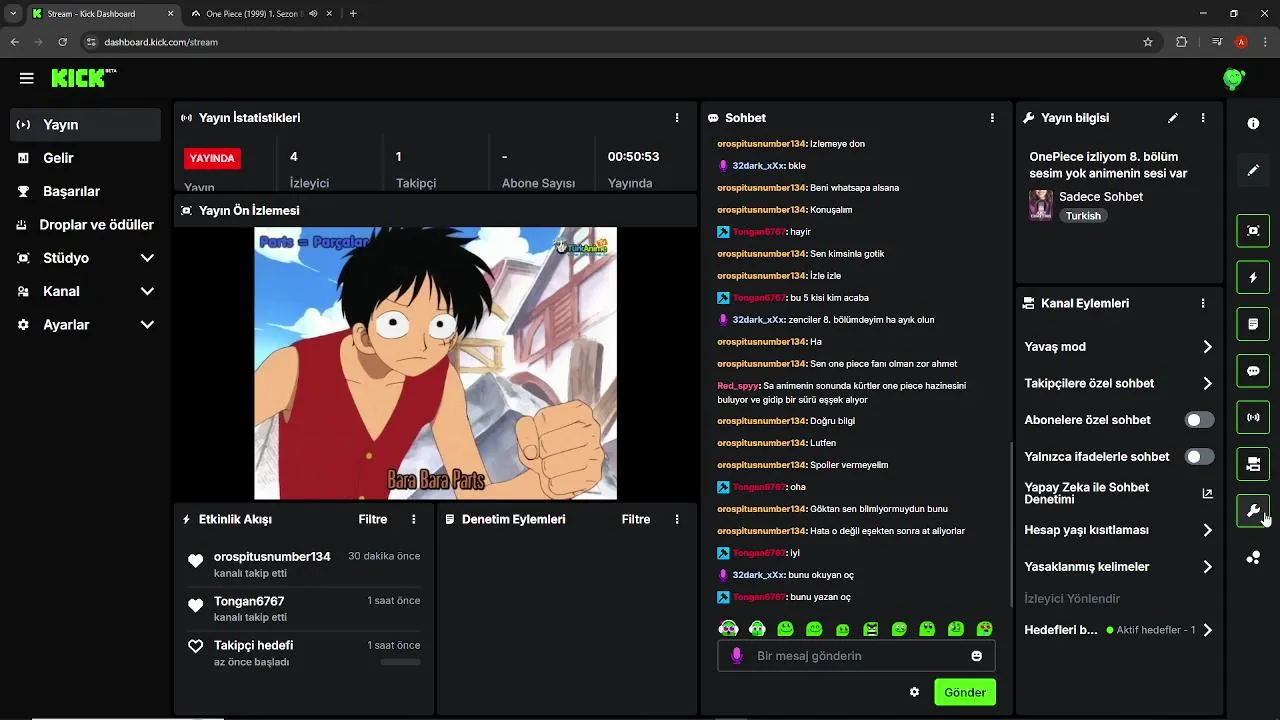Go to Yayın in the left sidebar
Screen dimensions: 1280x720
(85, 125)
